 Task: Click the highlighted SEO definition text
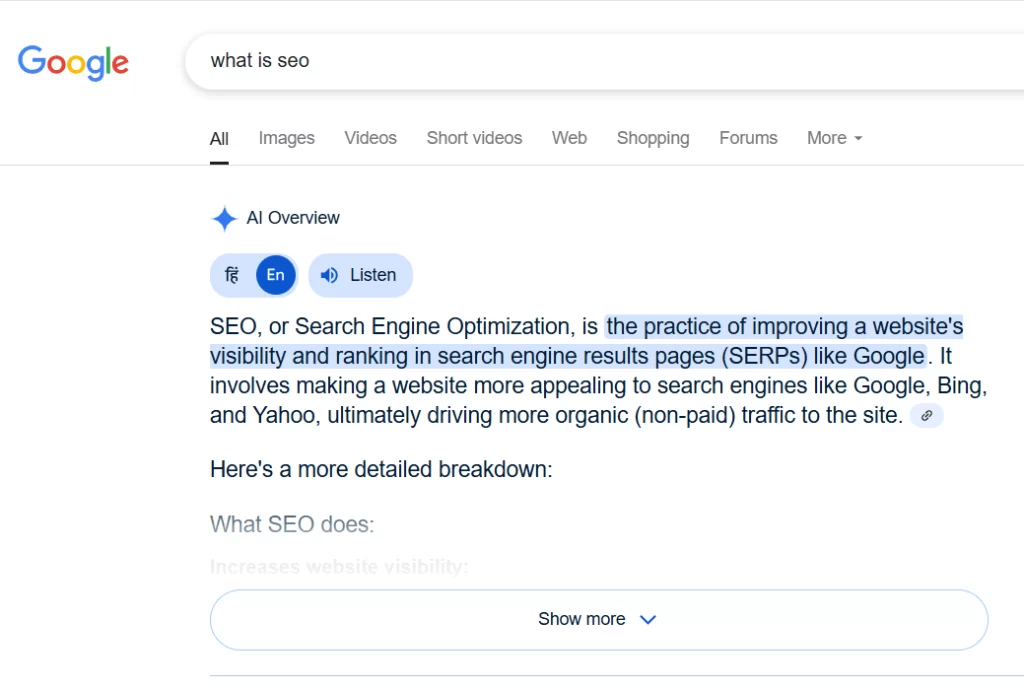tap(586, 341)
